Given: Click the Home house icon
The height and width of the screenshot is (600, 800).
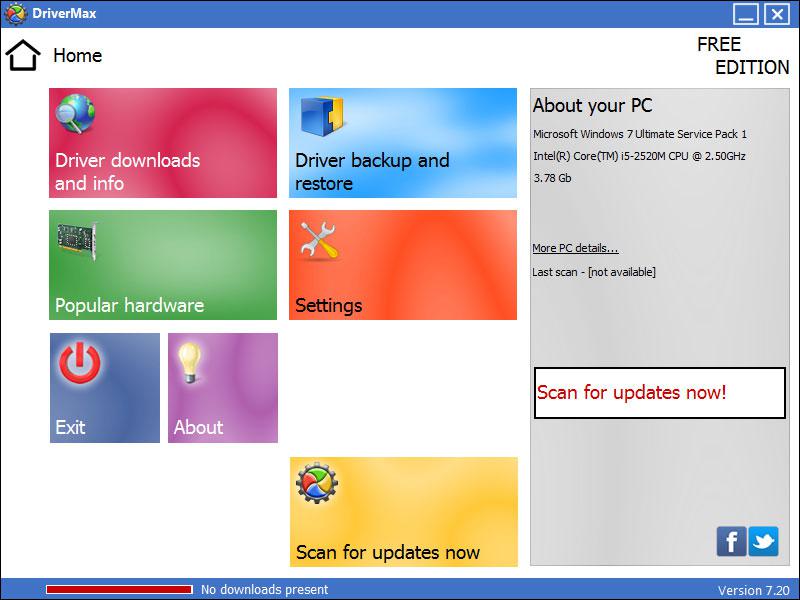Looking at the screenshot, I should point(23,55).
